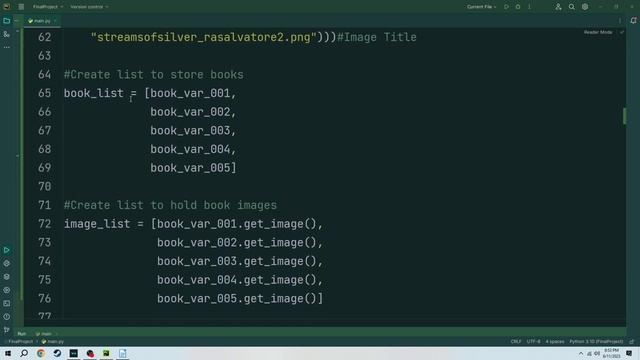Click the "#Create list to store books" comment
The image size is (640, 360).
point(153,75)
